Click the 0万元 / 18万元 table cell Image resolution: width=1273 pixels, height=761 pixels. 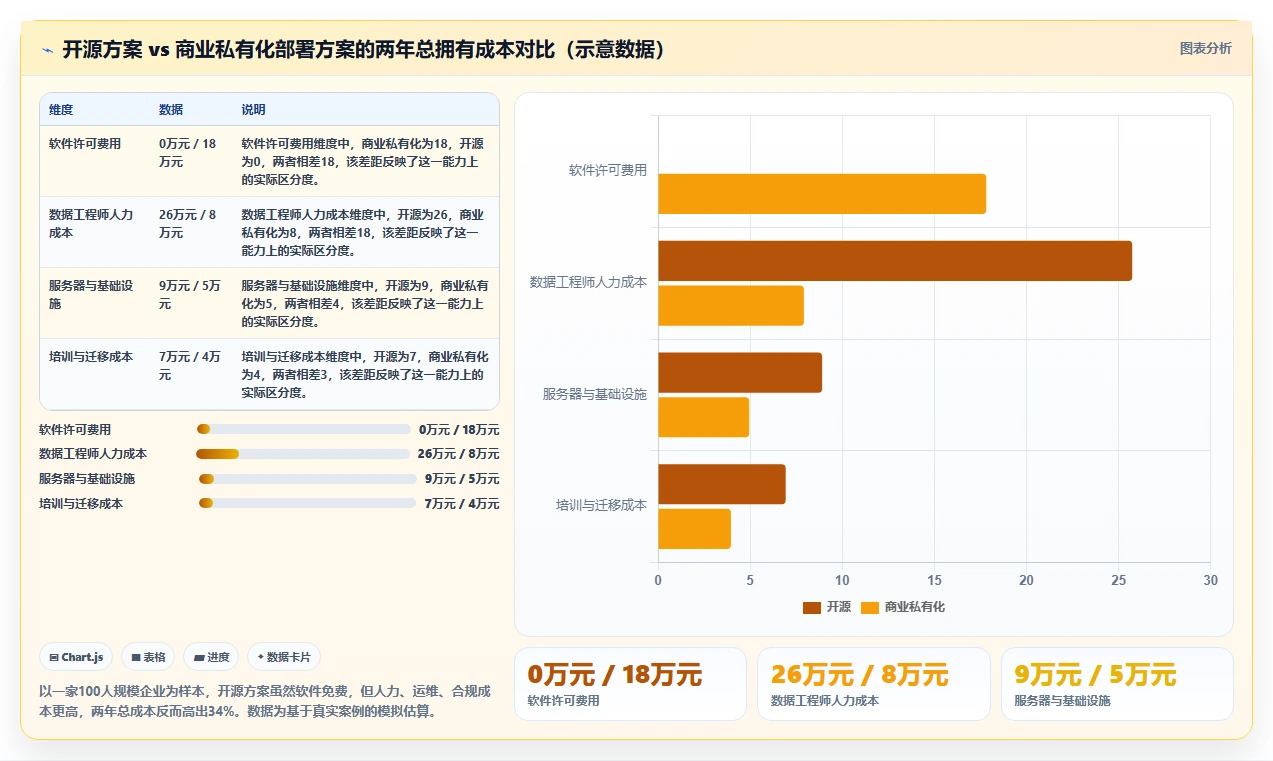tap(188, 153)
